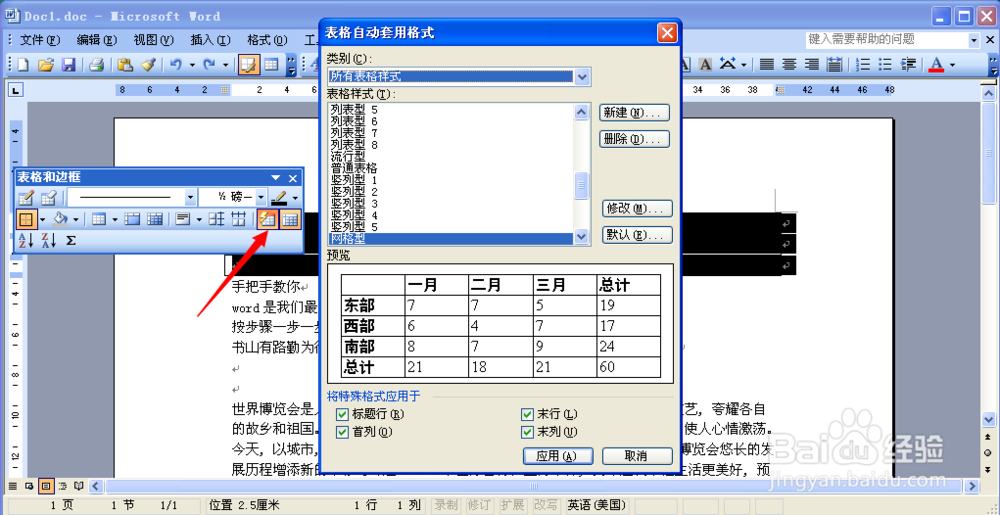Image resolution: width=1000 pixels, height=515 pixels.
Task: Sort ascending with the A-Z icon
Action: click(26, 240)
